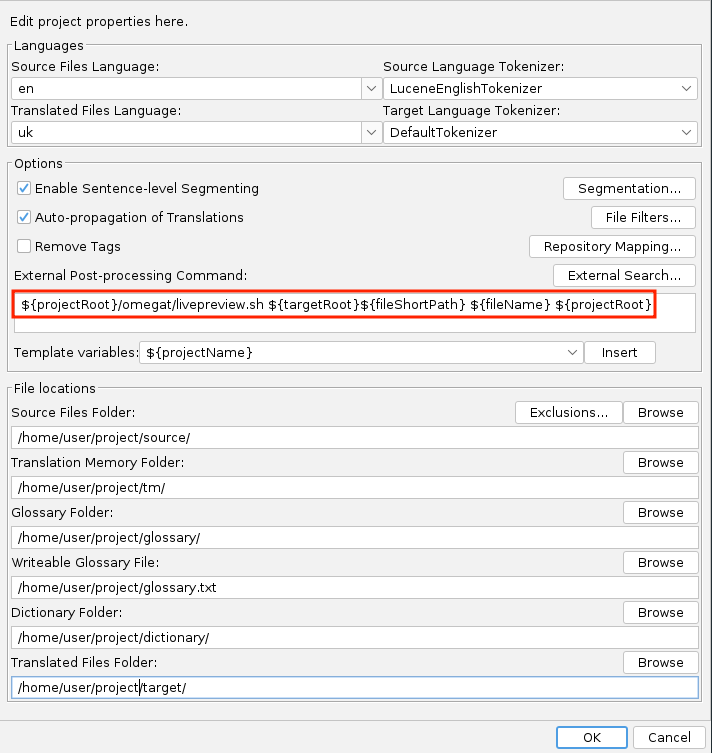Screen dimensions: 712x753
Task: Open Template variables dropdown list
Action: [x=572, y=352]
